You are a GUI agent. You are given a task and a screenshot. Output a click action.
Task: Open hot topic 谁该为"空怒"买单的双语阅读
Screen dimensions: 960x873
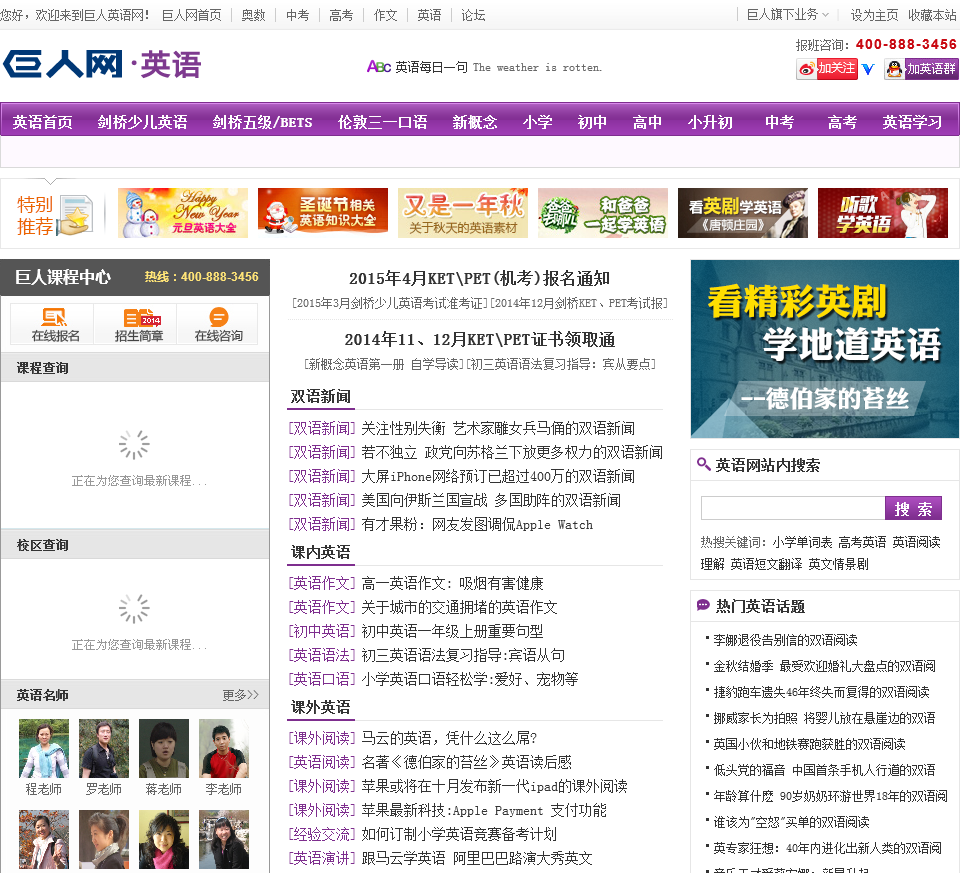(791, 822)
